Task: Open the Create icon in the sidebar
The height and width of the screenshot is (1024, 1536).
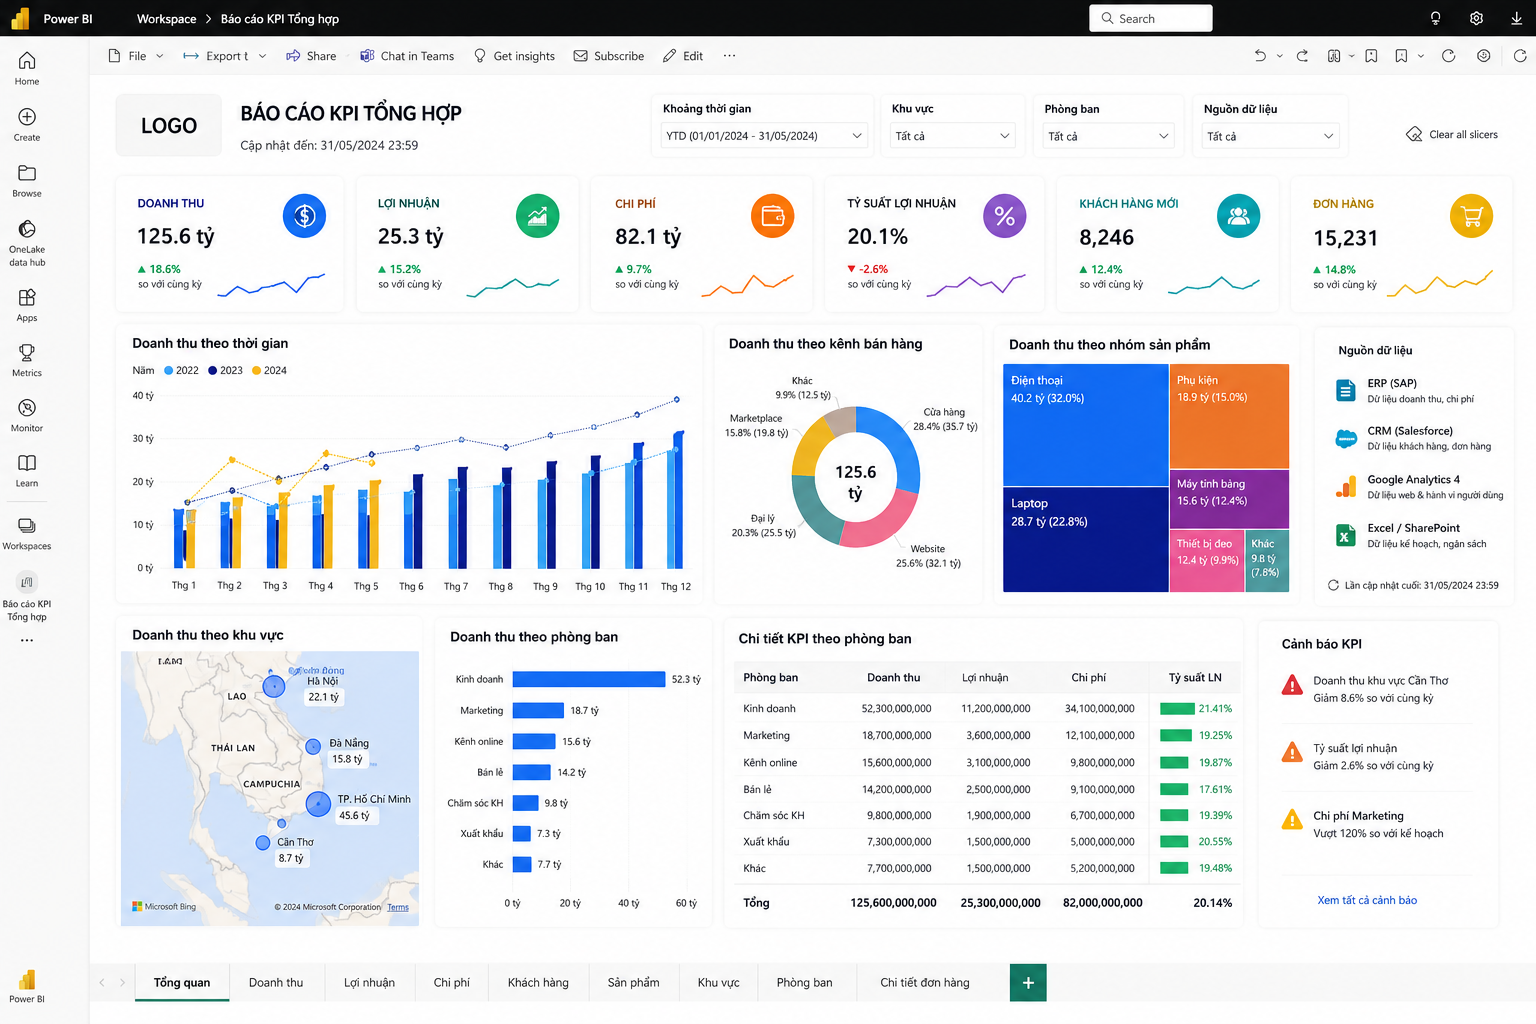Action: [x=27, y=124]
